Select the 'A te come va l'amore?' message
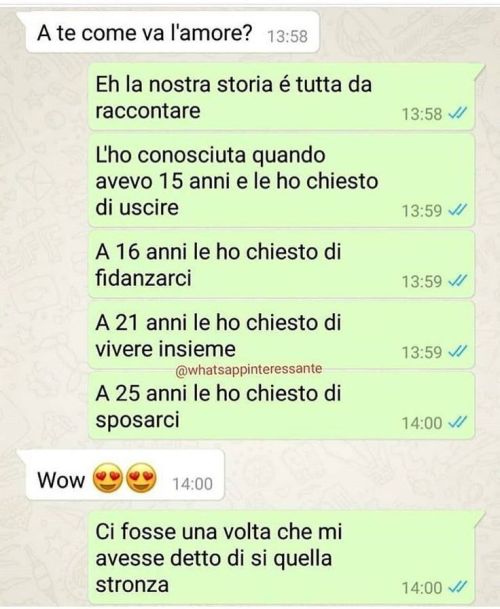500x609 pixels. click(172, 33)
